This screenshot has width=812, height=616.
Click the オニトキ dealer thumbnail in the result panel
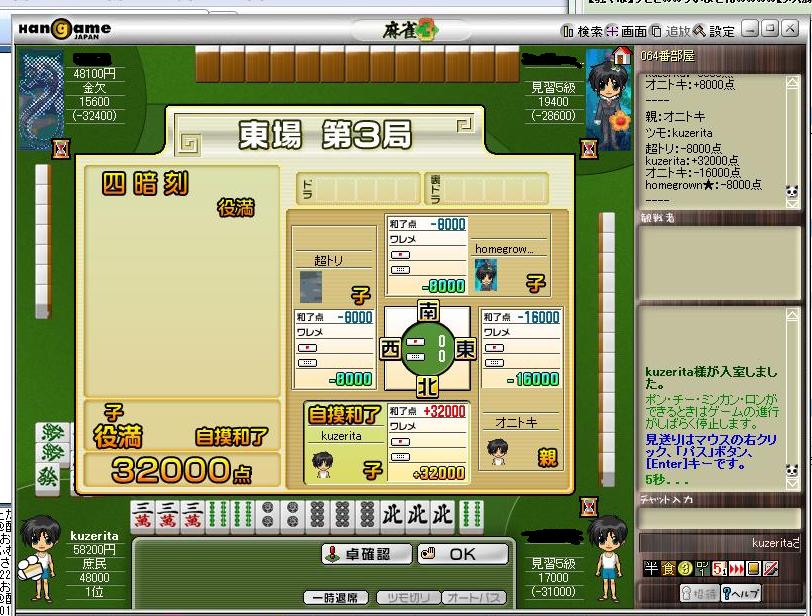tap(498, 452)
